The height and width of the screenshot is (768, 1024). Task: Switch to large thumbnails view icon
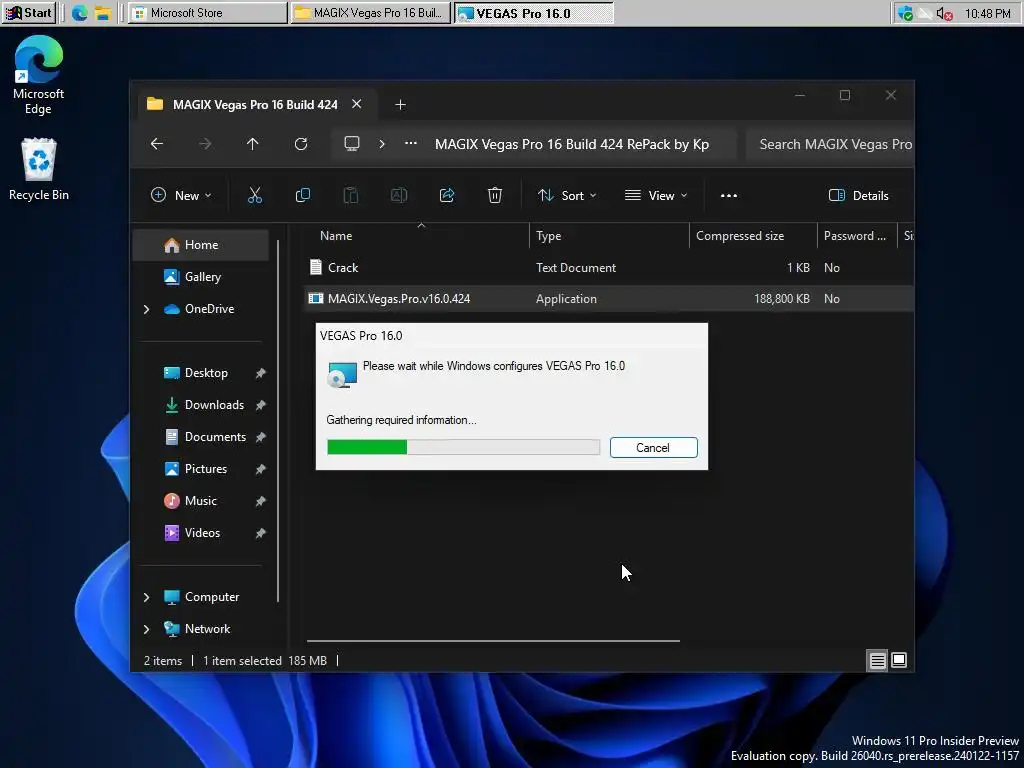899,661
